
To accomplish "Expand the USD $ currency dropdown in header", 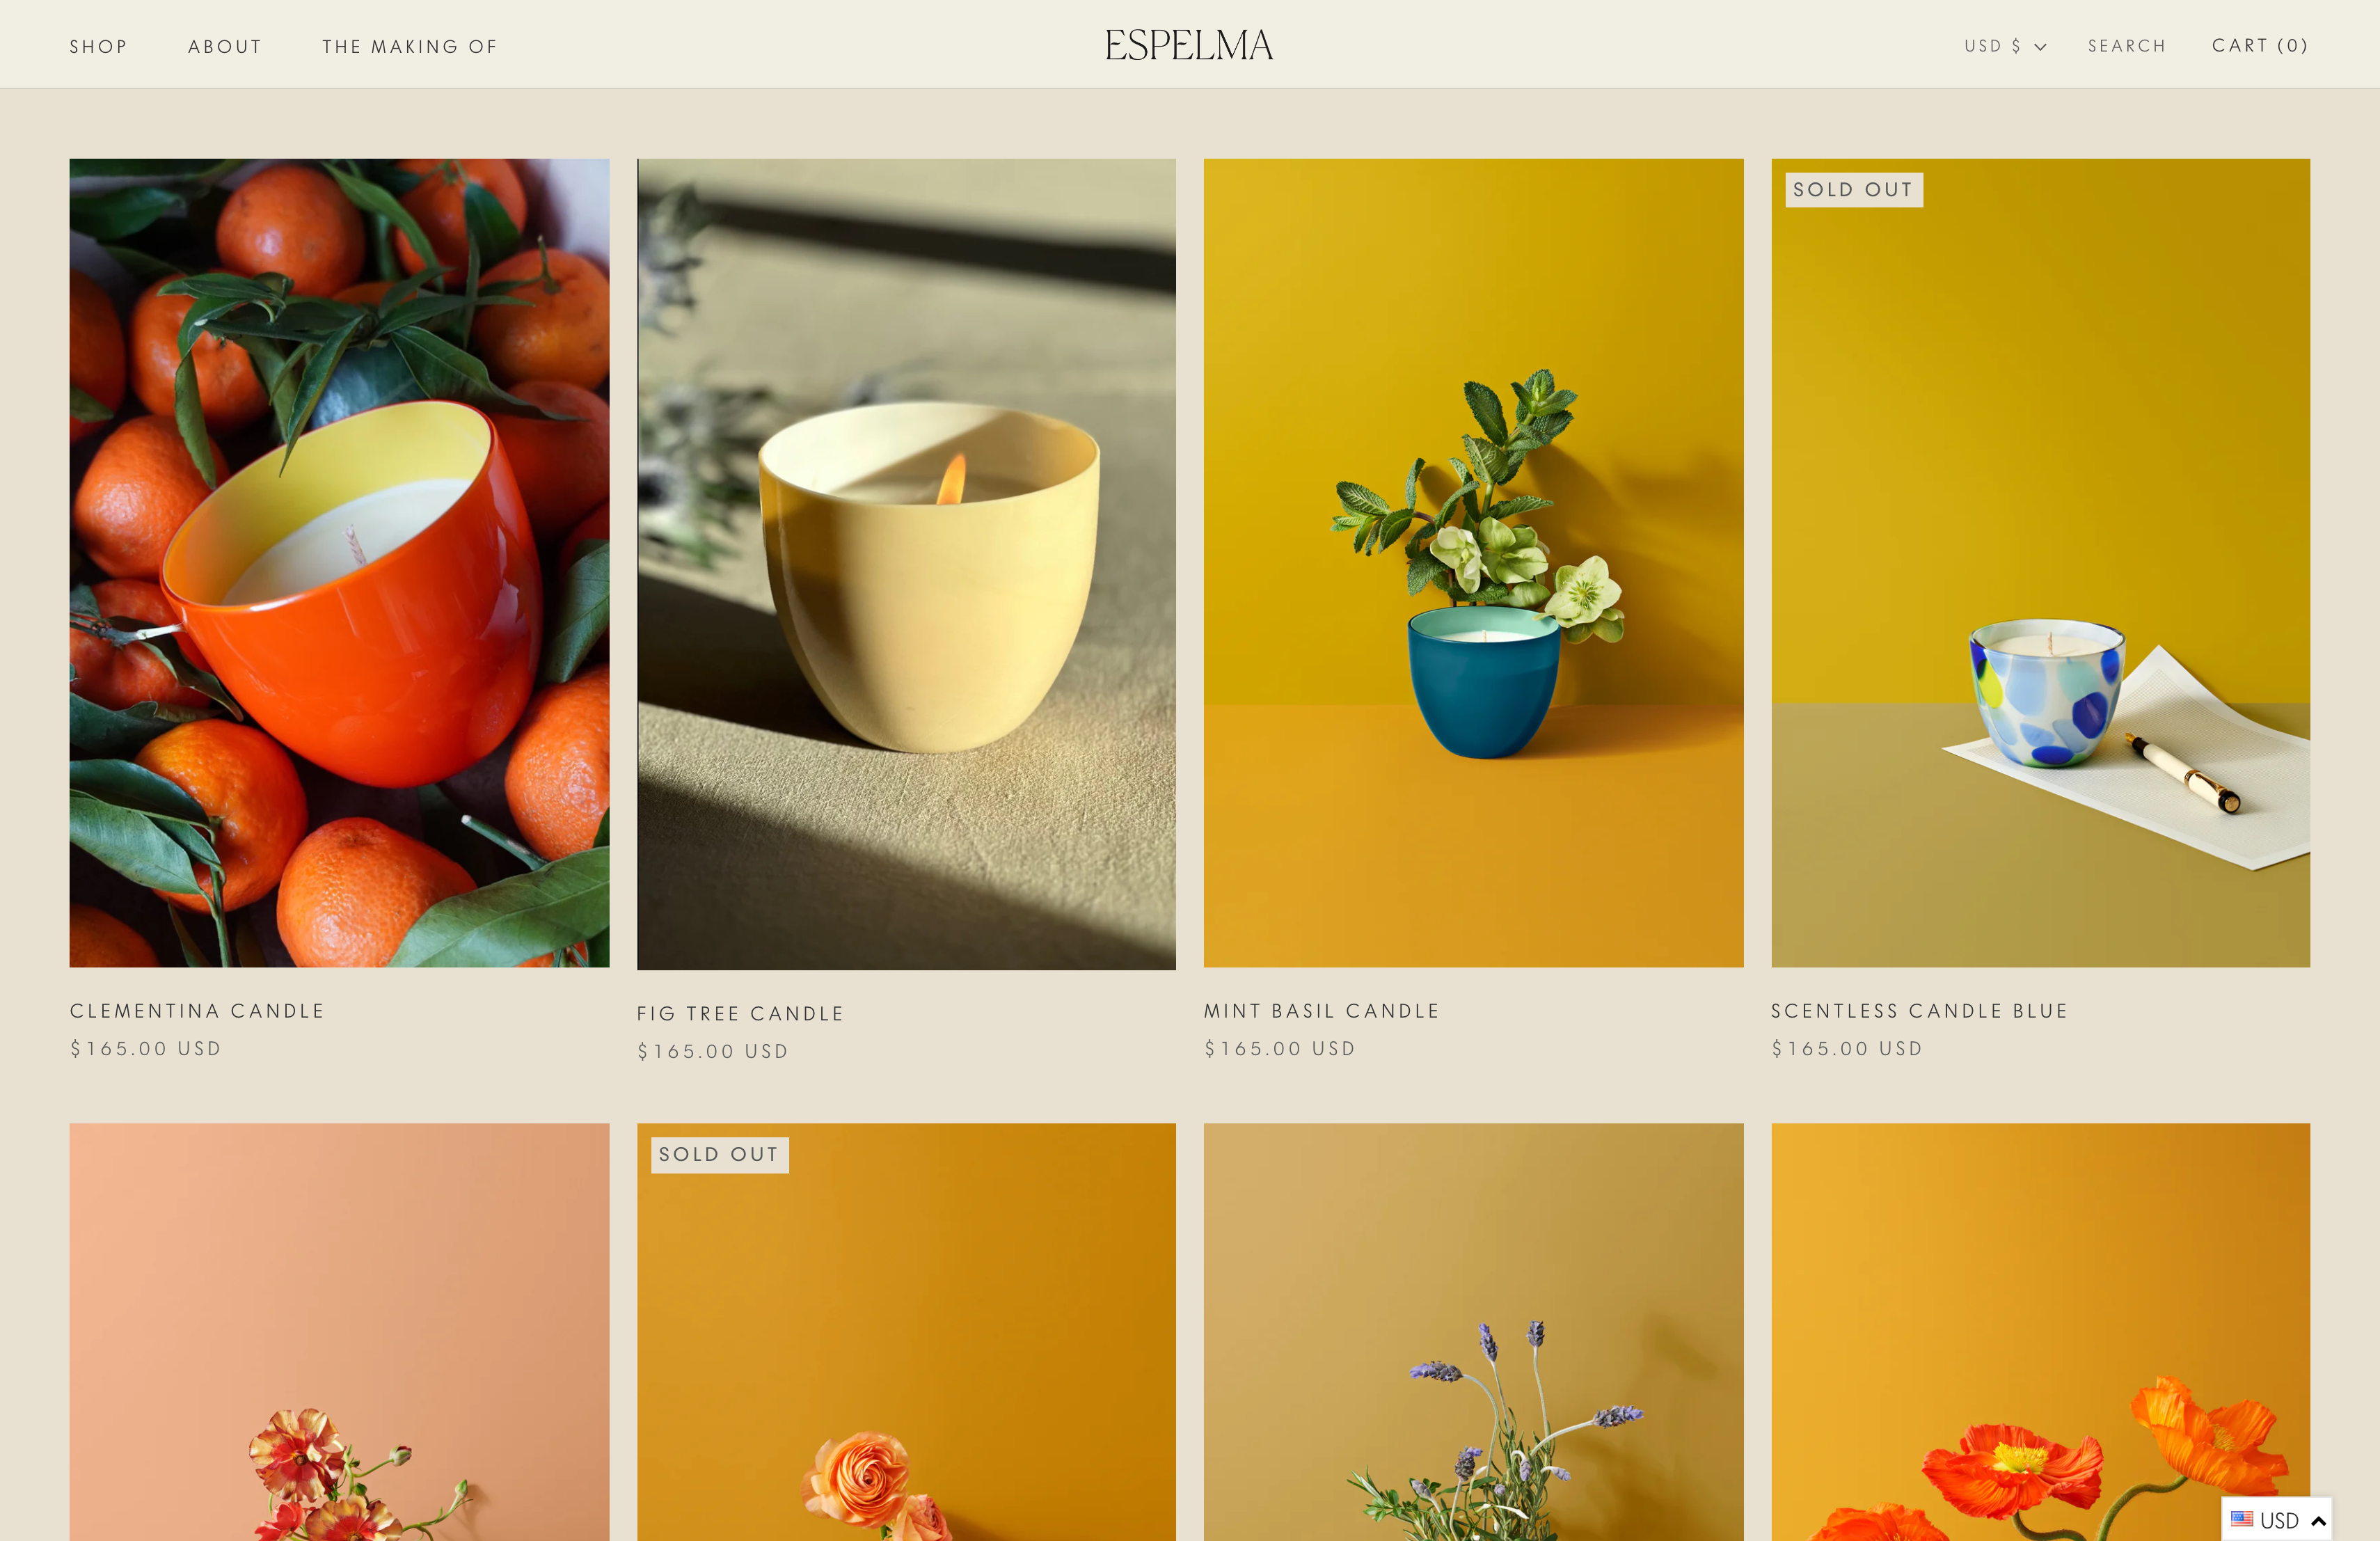I will click(x=2005, y=46).
